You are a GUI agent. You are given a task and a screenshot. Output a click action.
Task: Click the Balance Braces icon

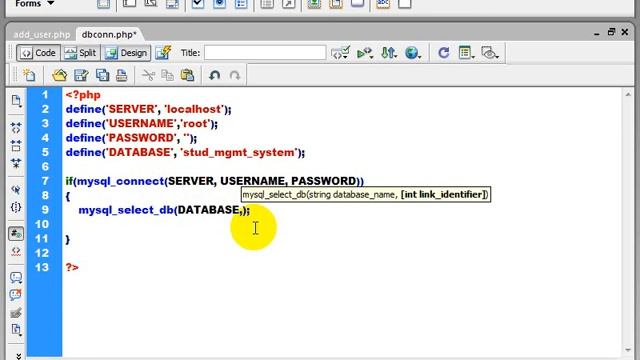[x=16, y=207]
